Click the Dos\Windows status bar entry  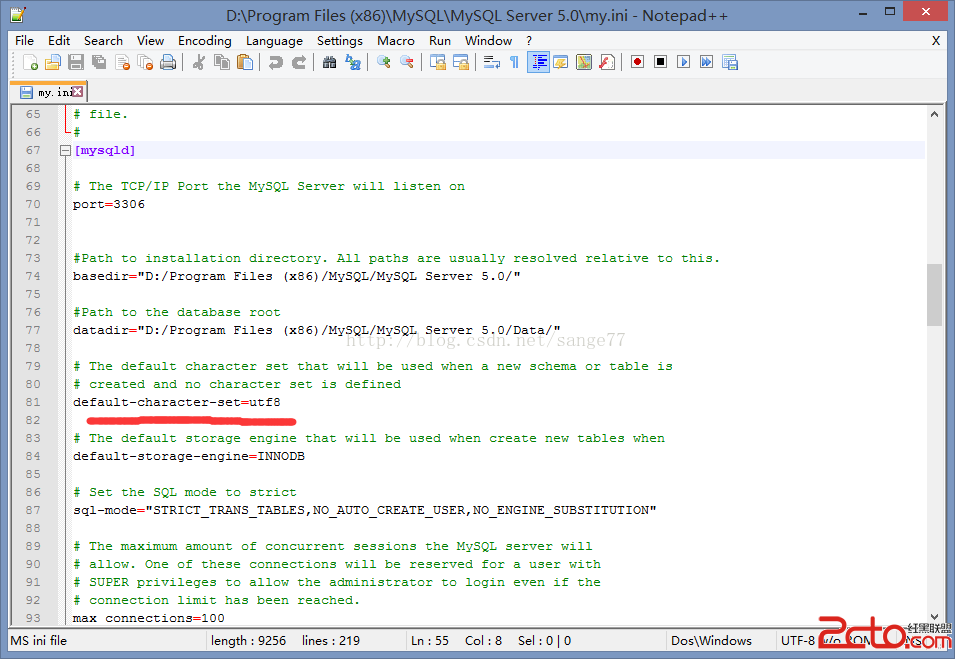[x=711, y=641]
